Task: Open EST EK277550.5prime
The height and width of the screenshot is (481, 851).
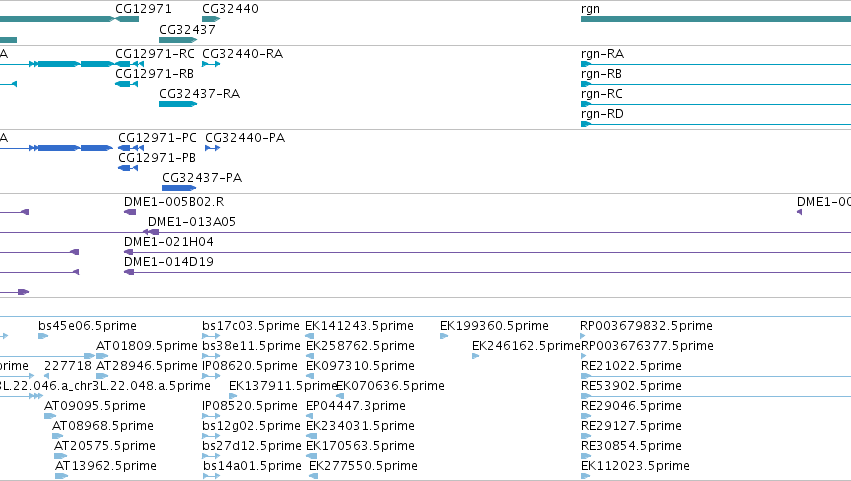Action: point(363,466)
